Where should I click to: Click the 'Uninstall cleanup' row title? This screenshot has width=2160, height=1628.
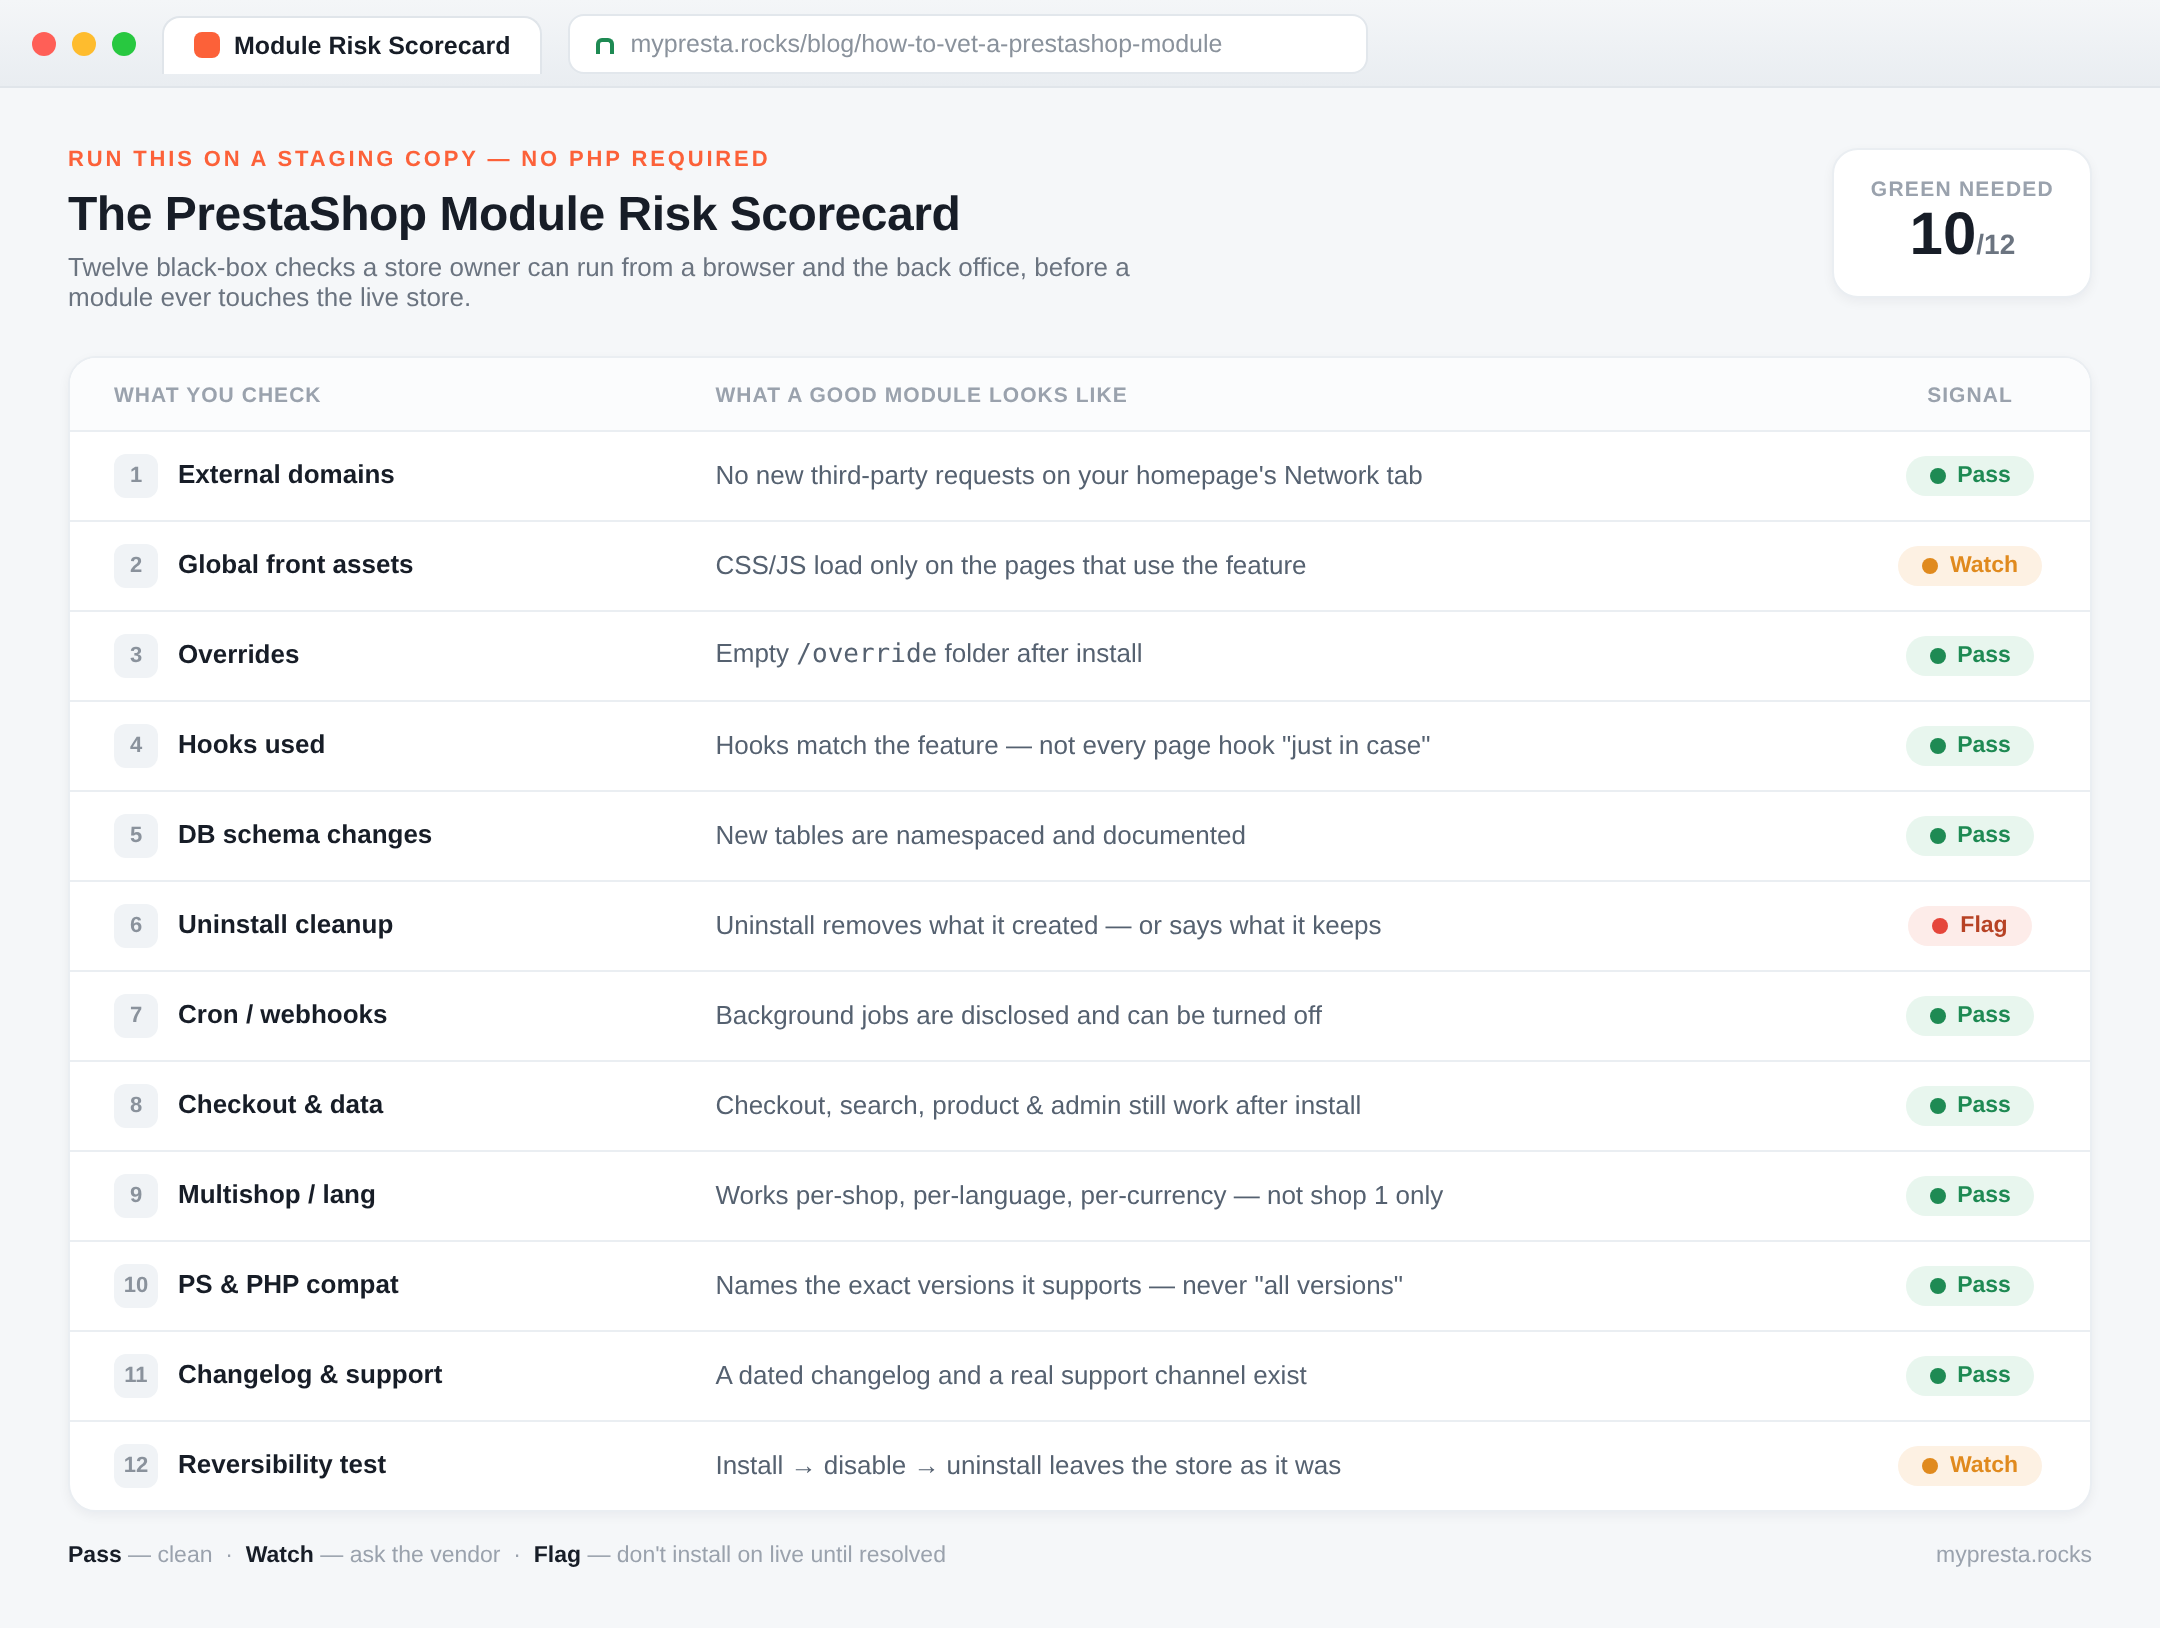point(285,924)
